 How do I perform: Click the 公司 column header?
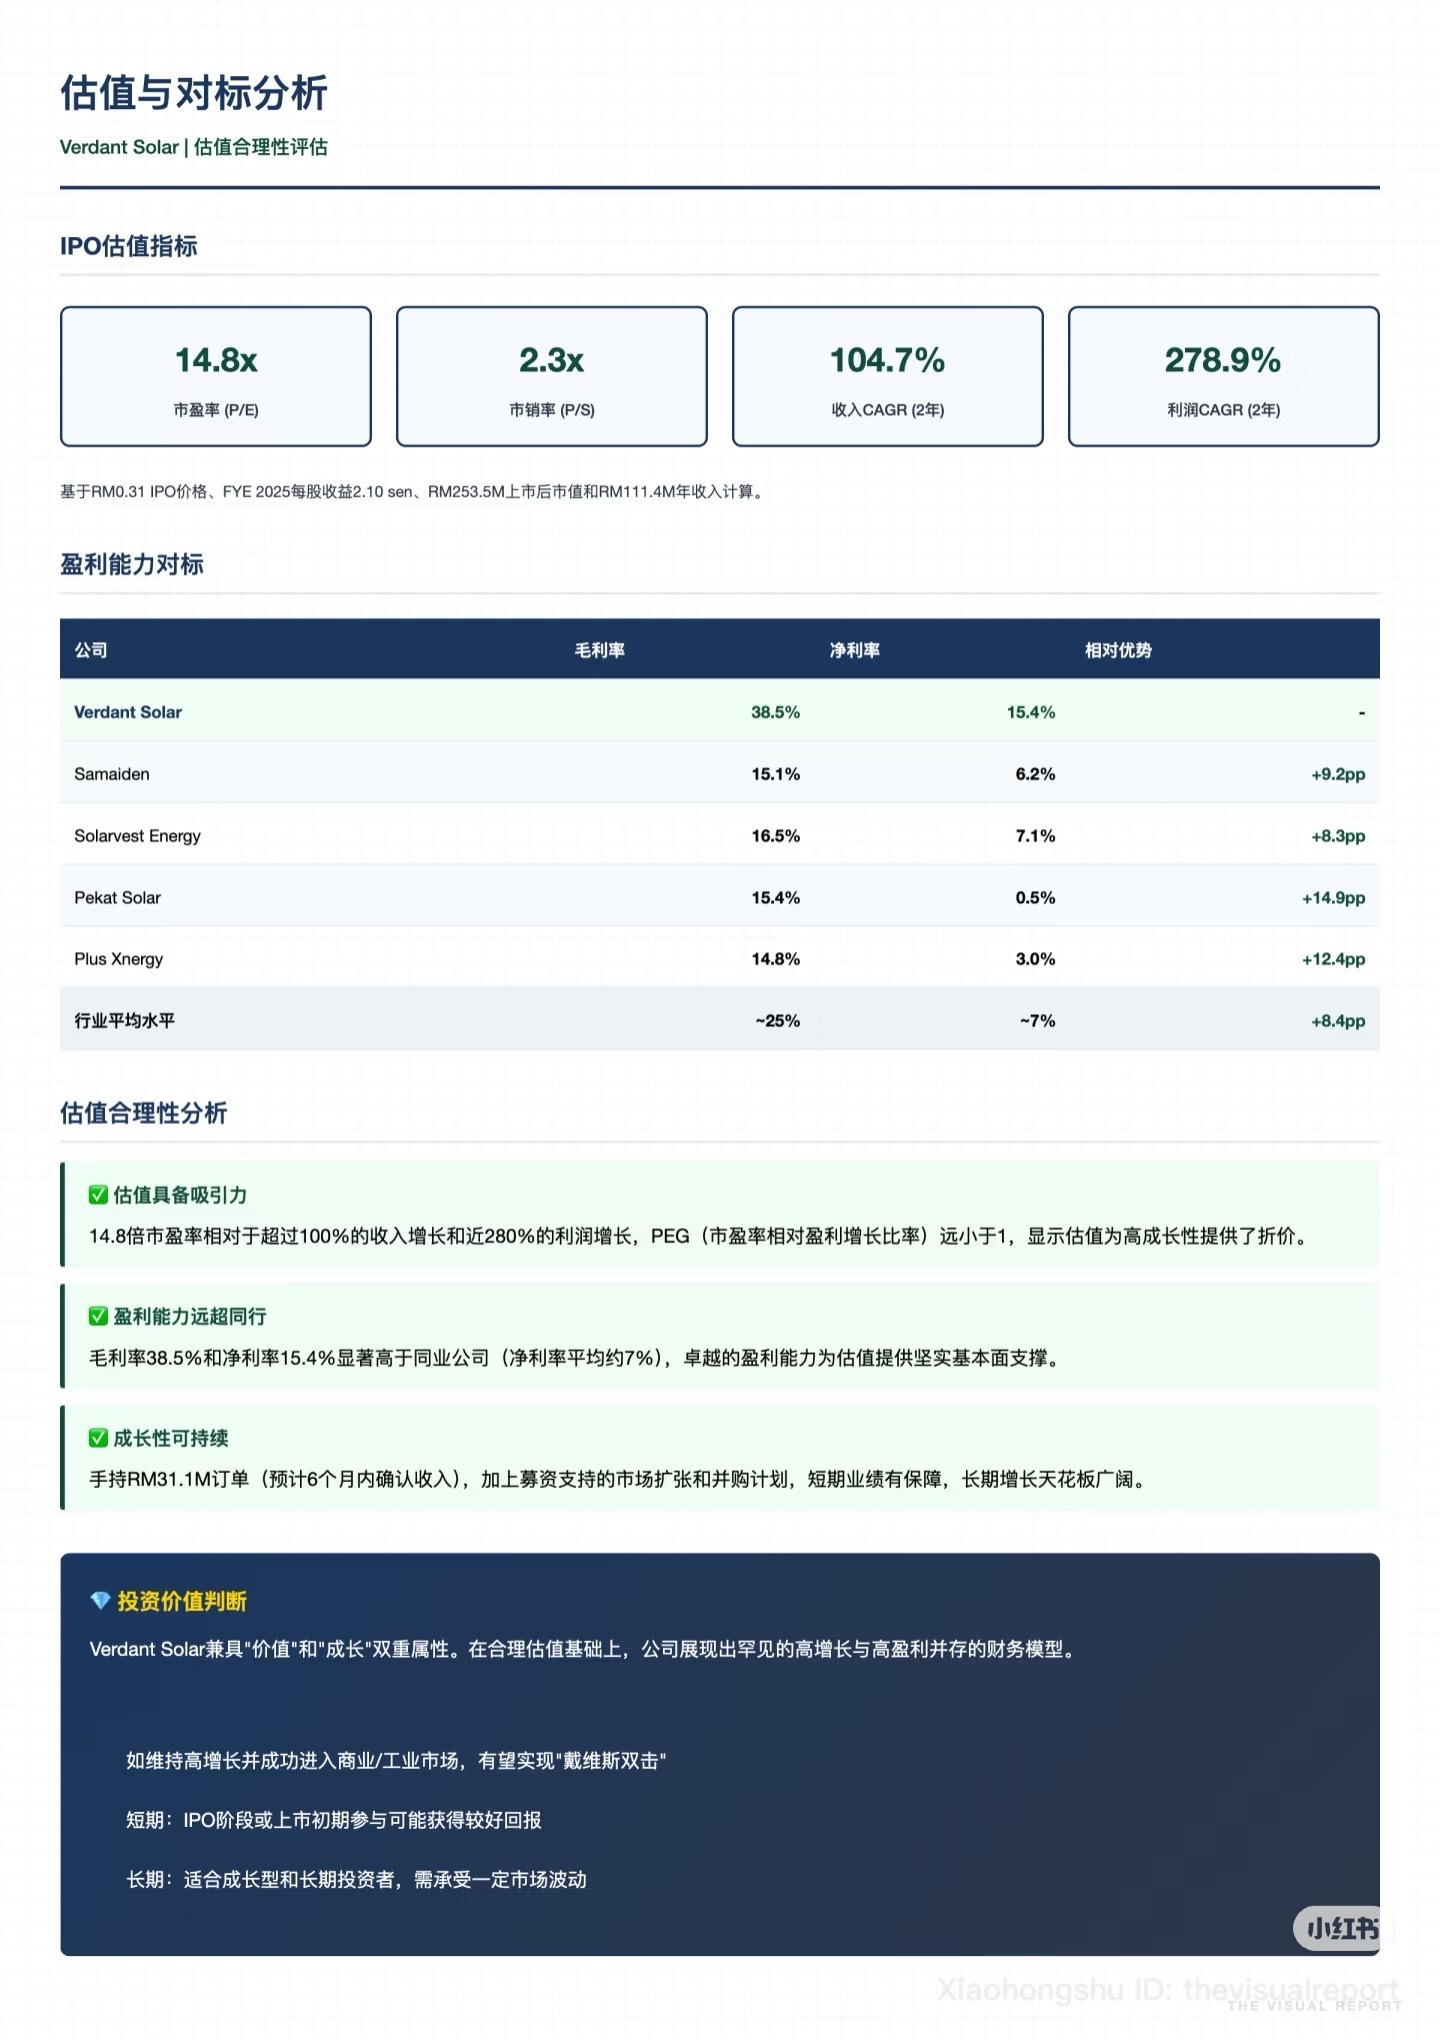tap(91, 650)
